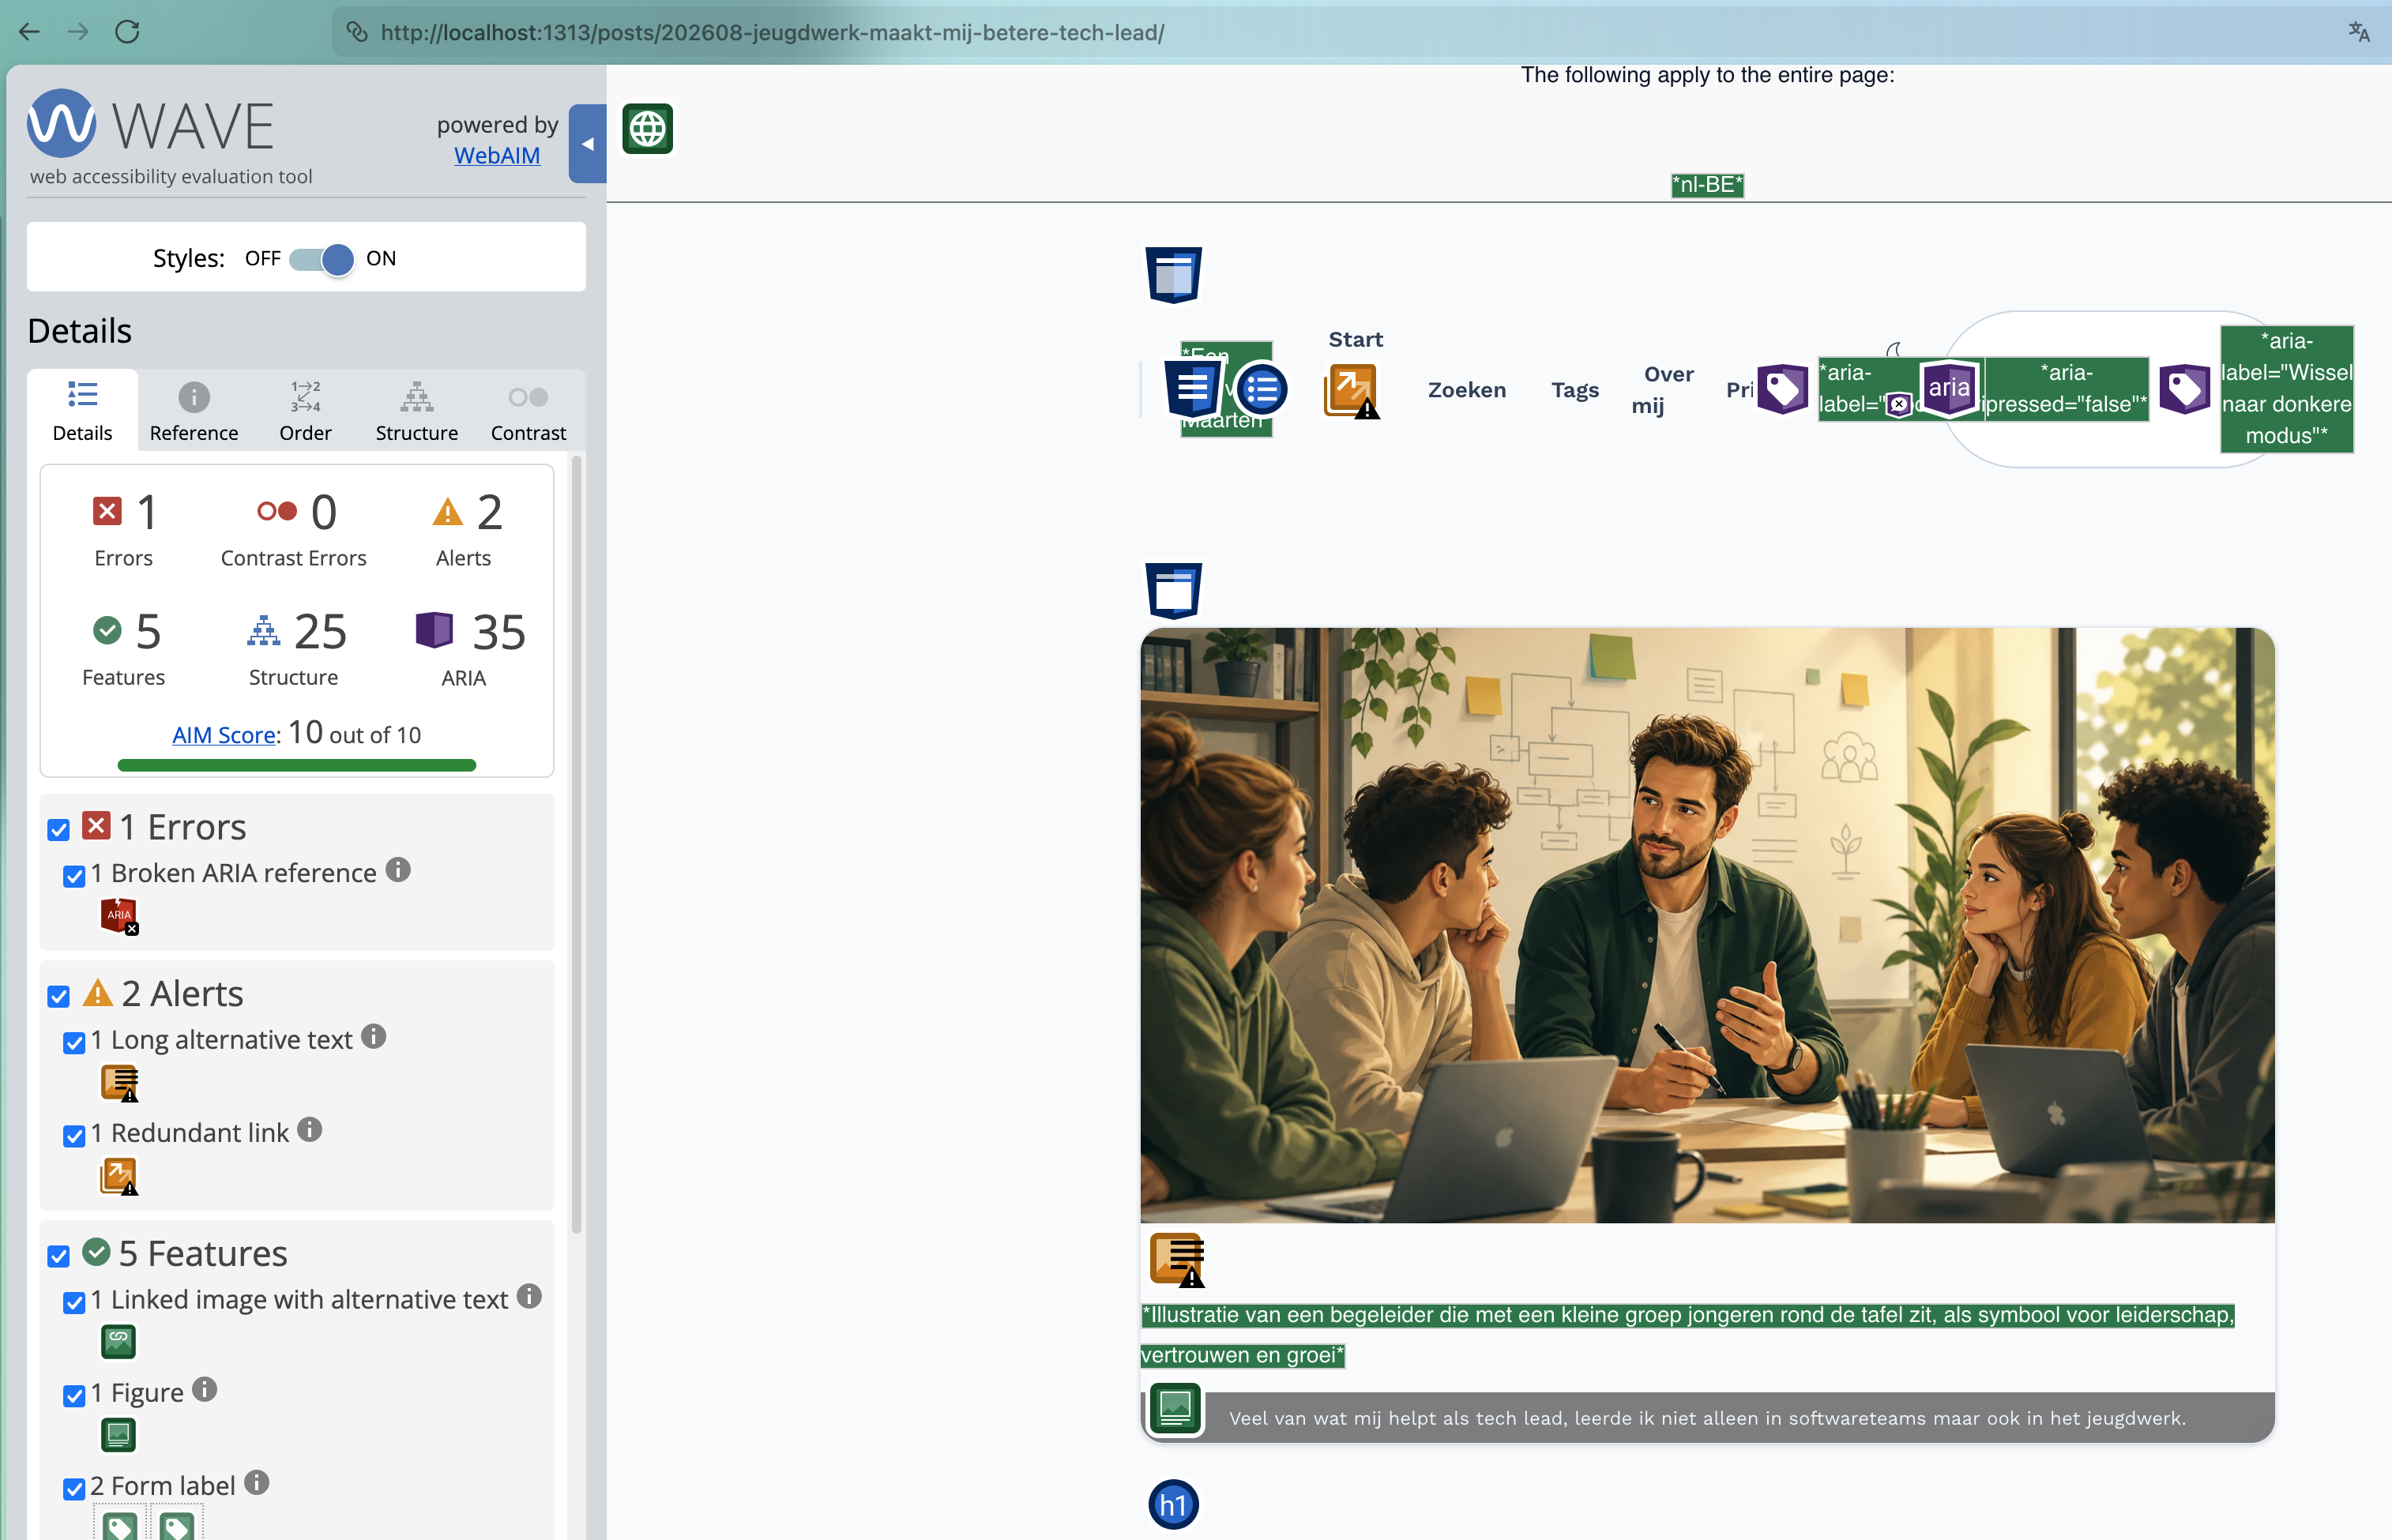Click the Tags navigation link
2392x1540 pixels.
point(1575,390)
